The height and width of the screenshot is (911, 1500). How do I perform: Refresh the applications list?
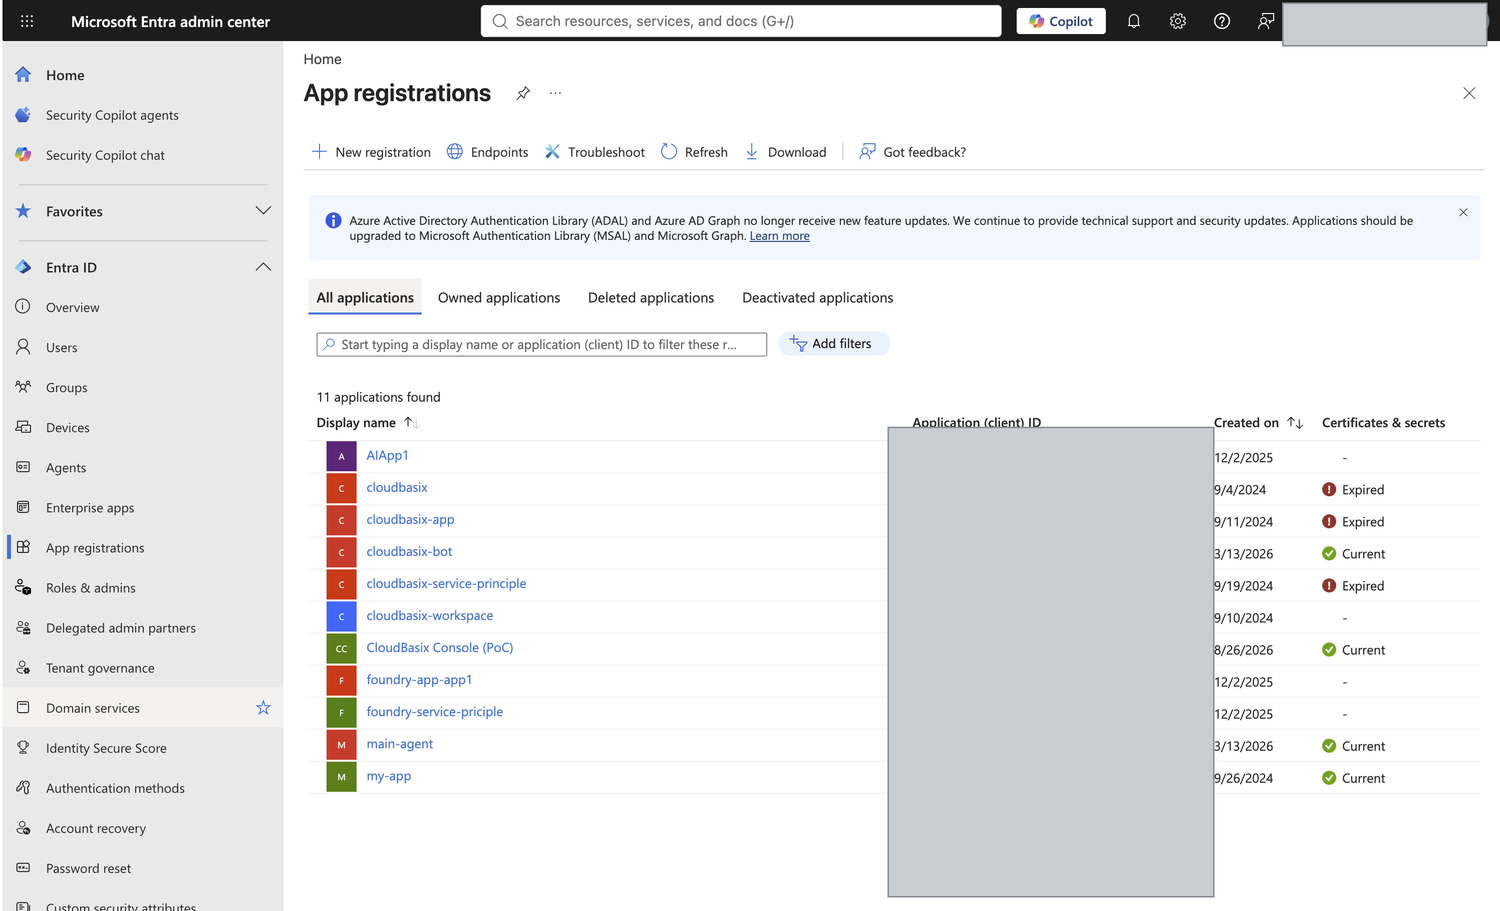pos(694,152)
